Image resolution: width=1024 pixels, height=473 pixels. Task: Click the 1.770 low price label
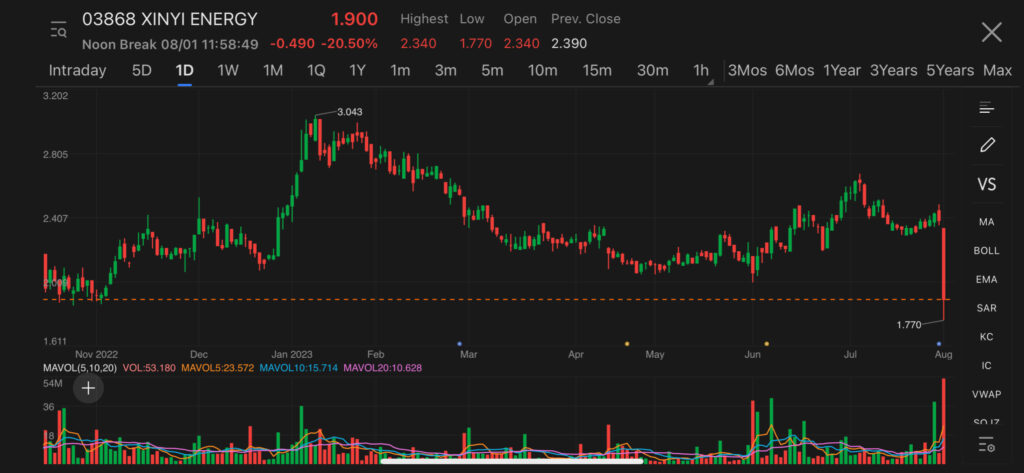click(x=908, y=324)
